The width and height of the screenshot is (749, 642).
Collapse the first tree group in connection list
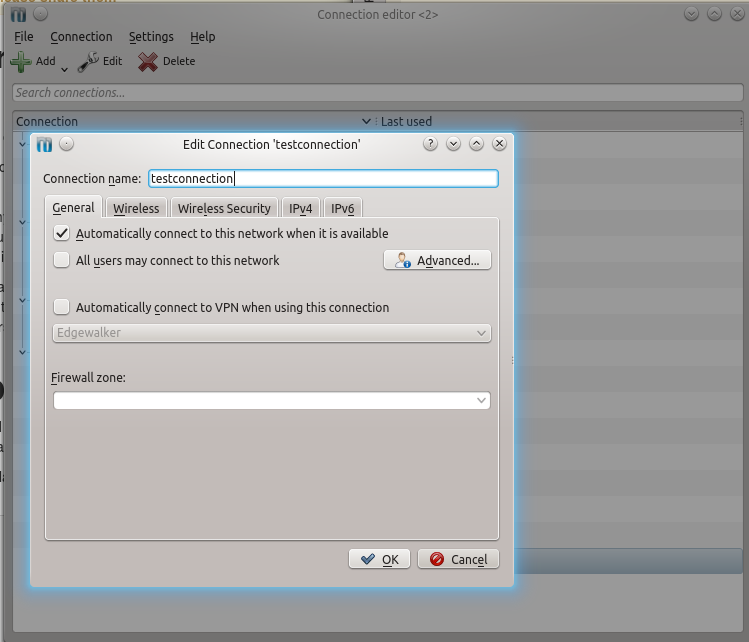22,144
